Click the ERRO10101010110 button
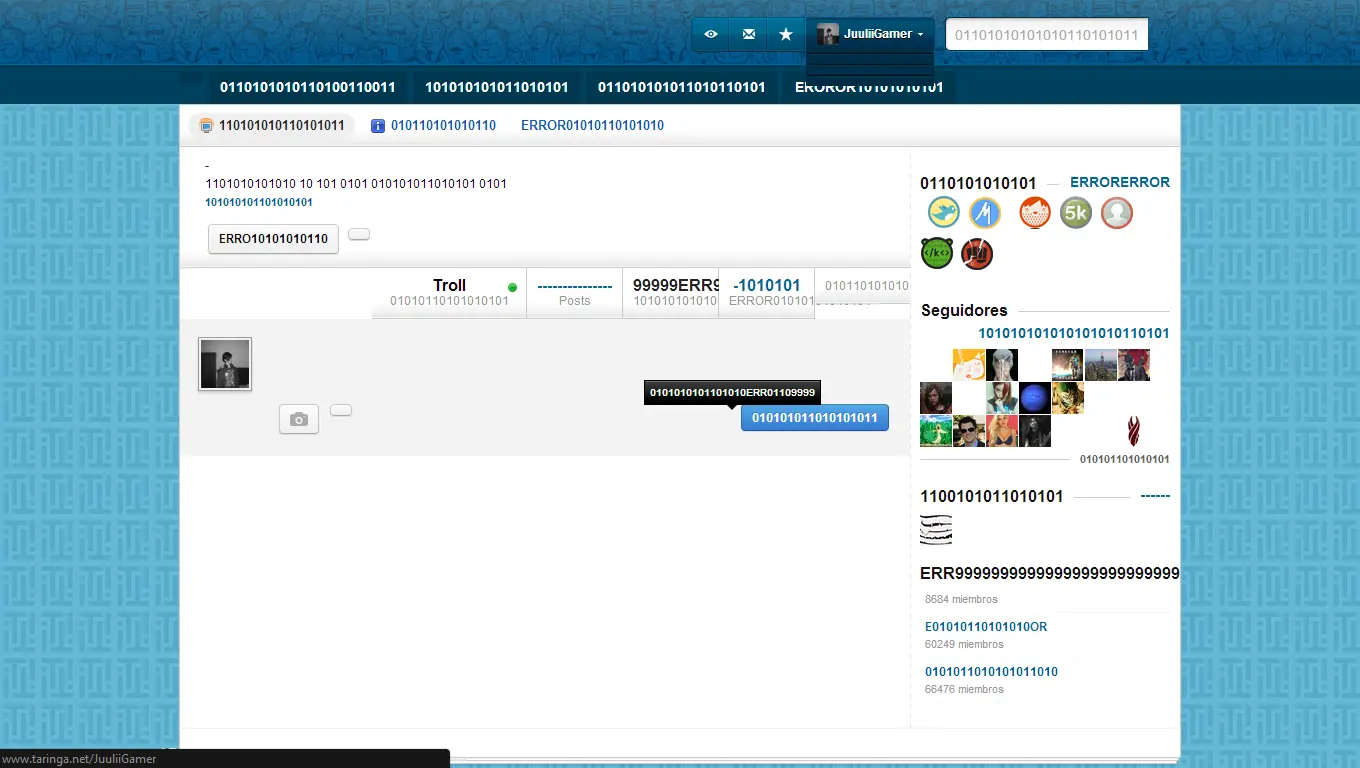This screenshot has width=1360, height=768. [x=273, y=239]
